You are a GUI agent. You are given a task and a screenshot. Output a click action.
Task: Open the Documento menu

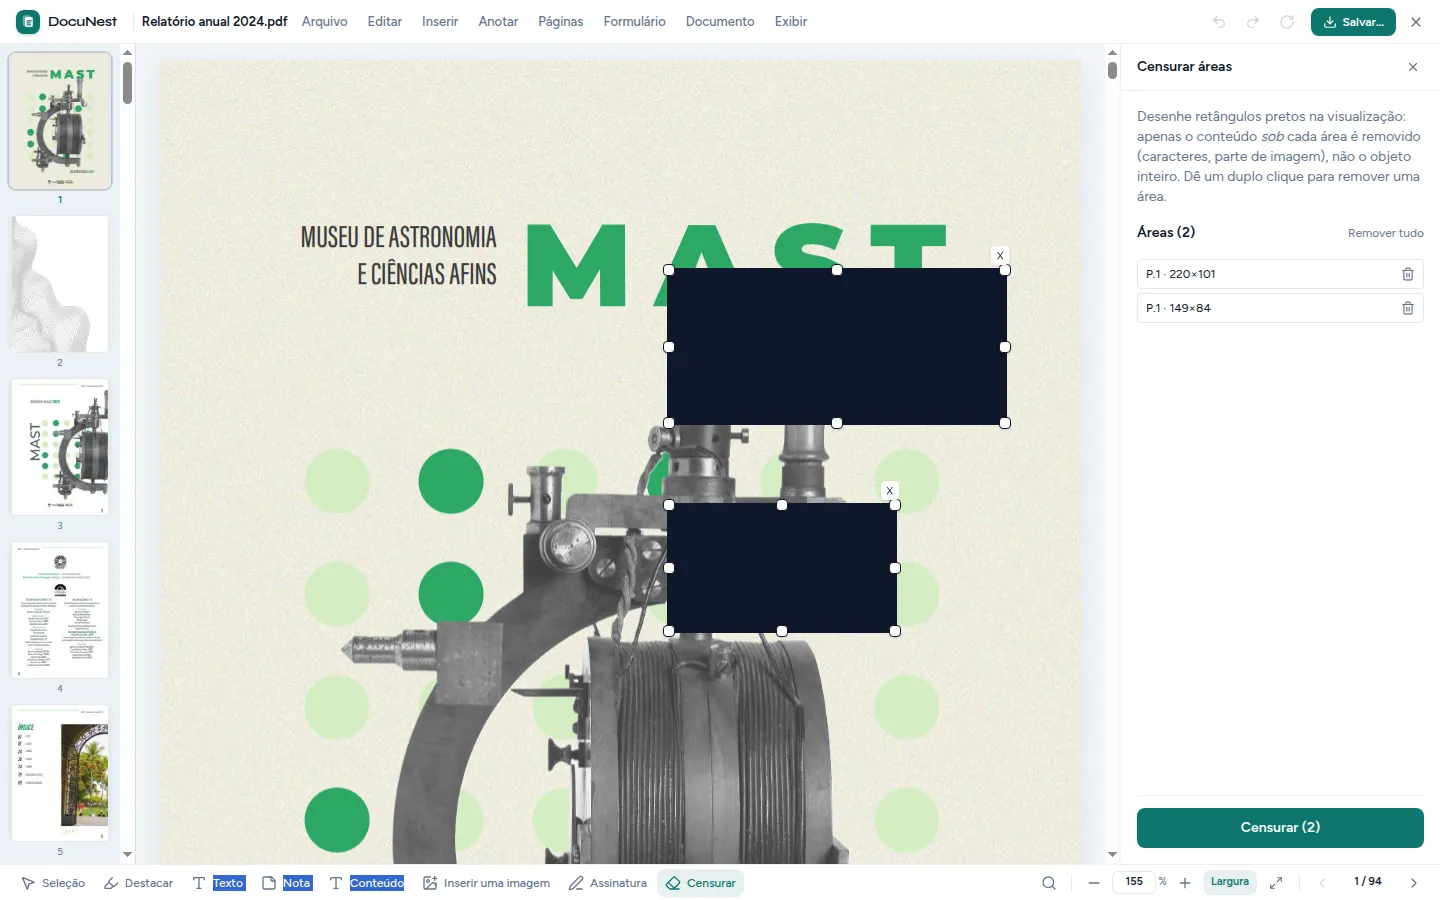720,22
